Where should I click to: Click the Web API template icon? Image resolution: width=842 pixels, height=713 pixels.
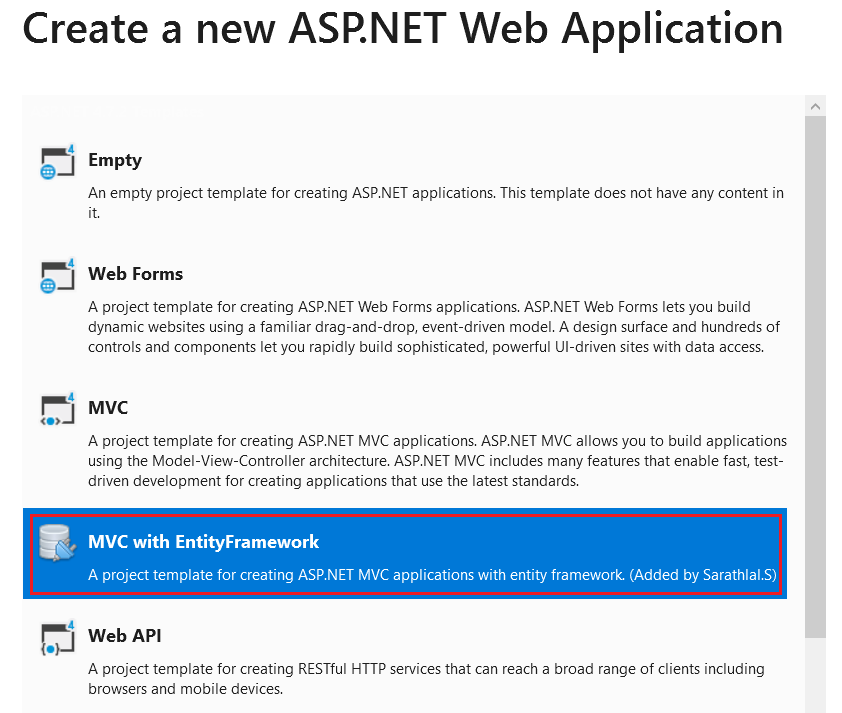click(x=57, y=634)
